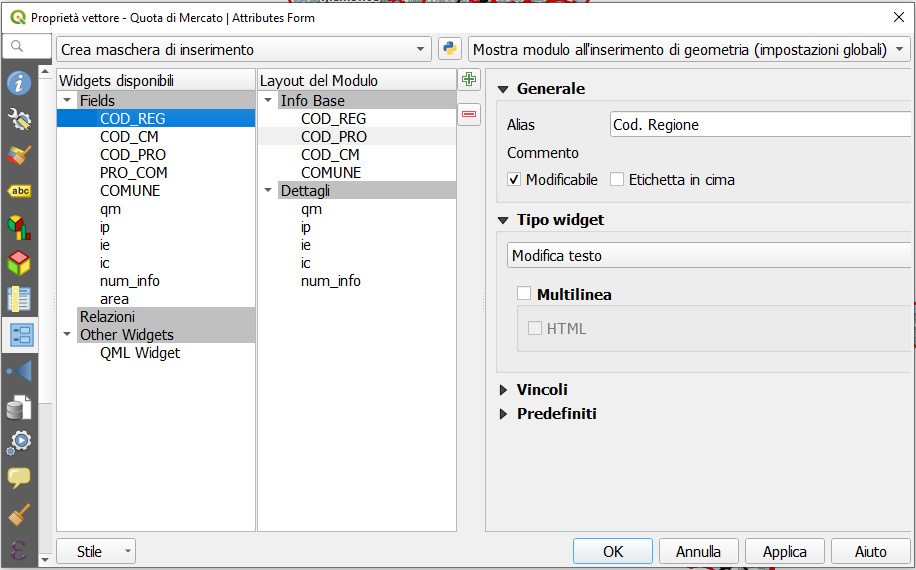The image size is (916, 570).
Task: Open the Joins arrow icon
Action: click(x=19, y=371)
